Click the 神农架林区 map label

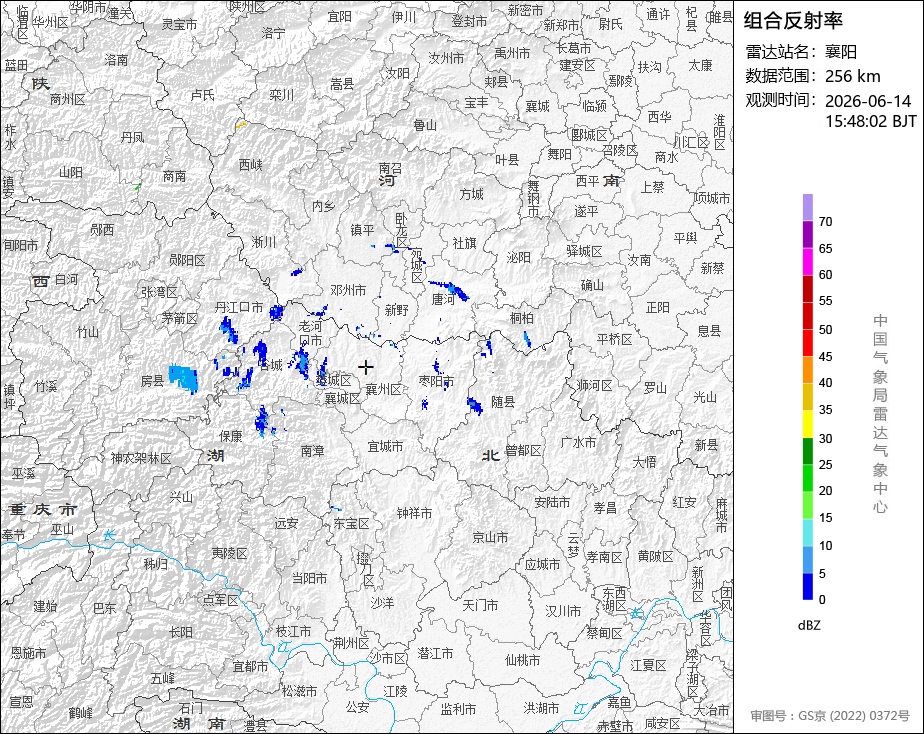point(141,458)
